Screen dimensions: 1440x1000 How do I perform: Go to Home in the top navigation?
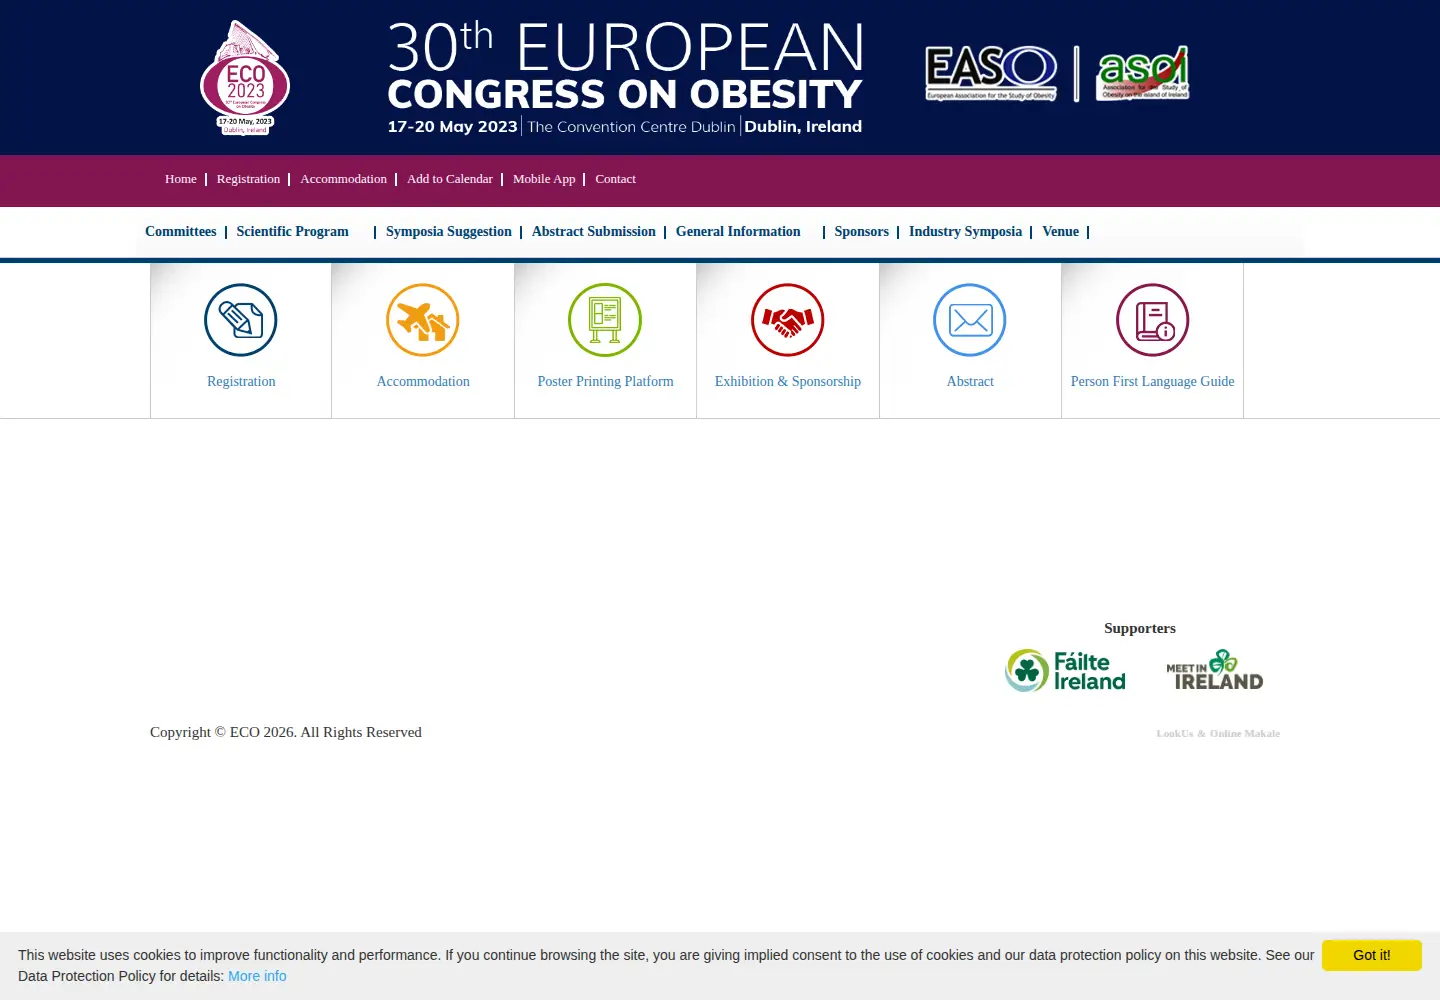click(x=181, y=179)
